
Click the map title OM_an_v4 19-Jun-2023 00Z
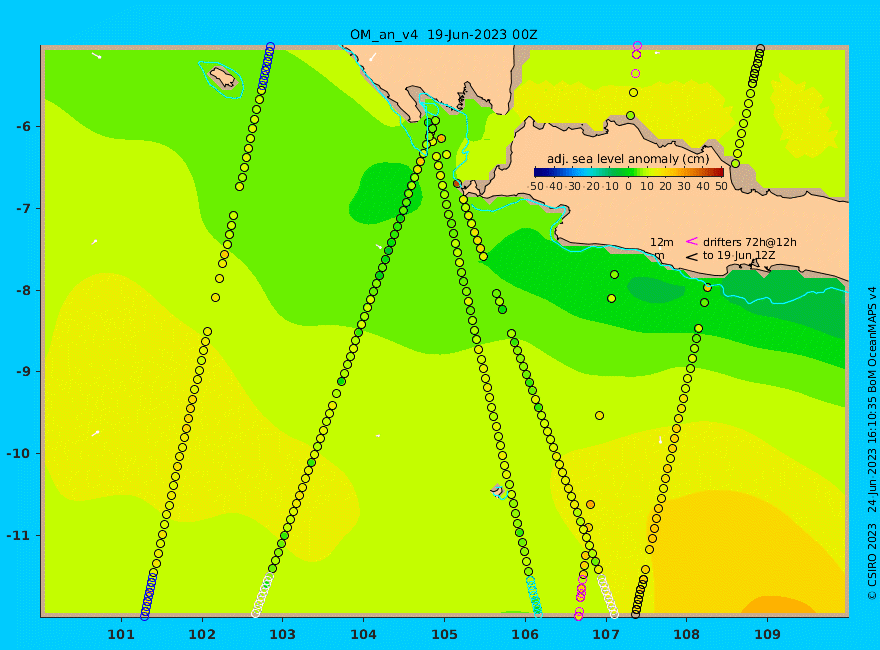tap(443, 35)
